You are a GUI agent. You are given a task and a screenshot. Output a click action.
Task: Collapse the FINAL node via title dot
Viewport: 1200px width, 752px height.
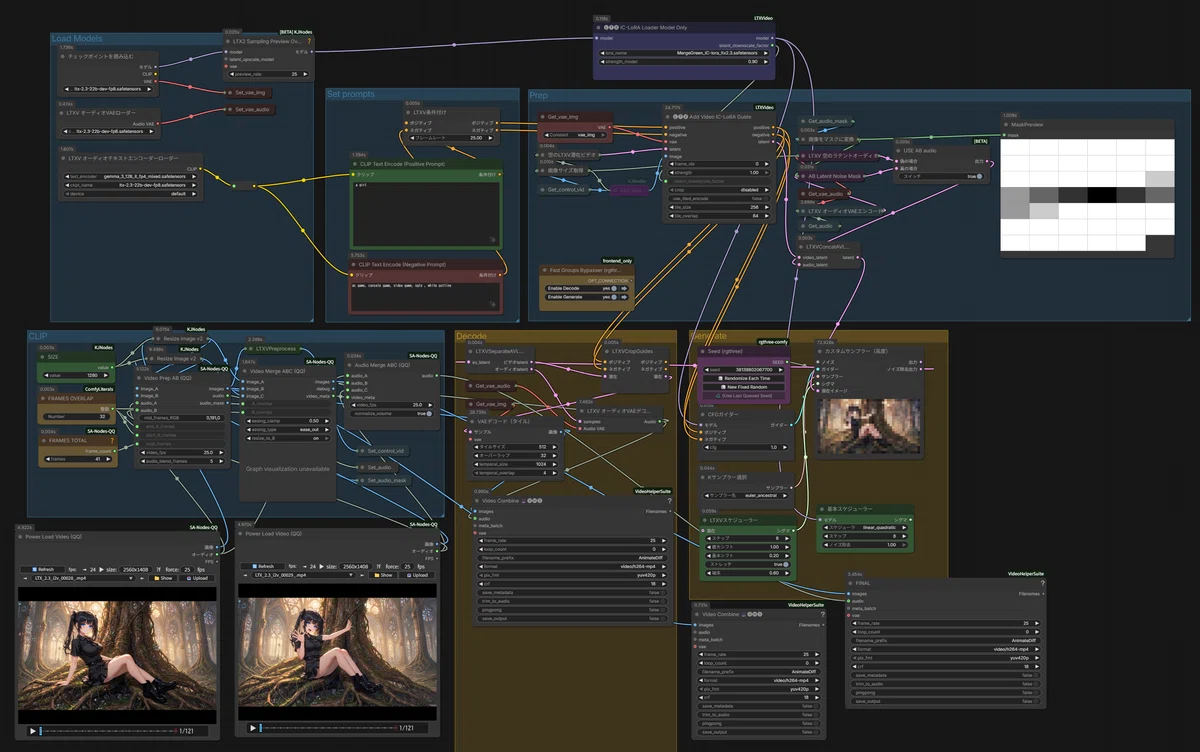[x=851, y=583]
